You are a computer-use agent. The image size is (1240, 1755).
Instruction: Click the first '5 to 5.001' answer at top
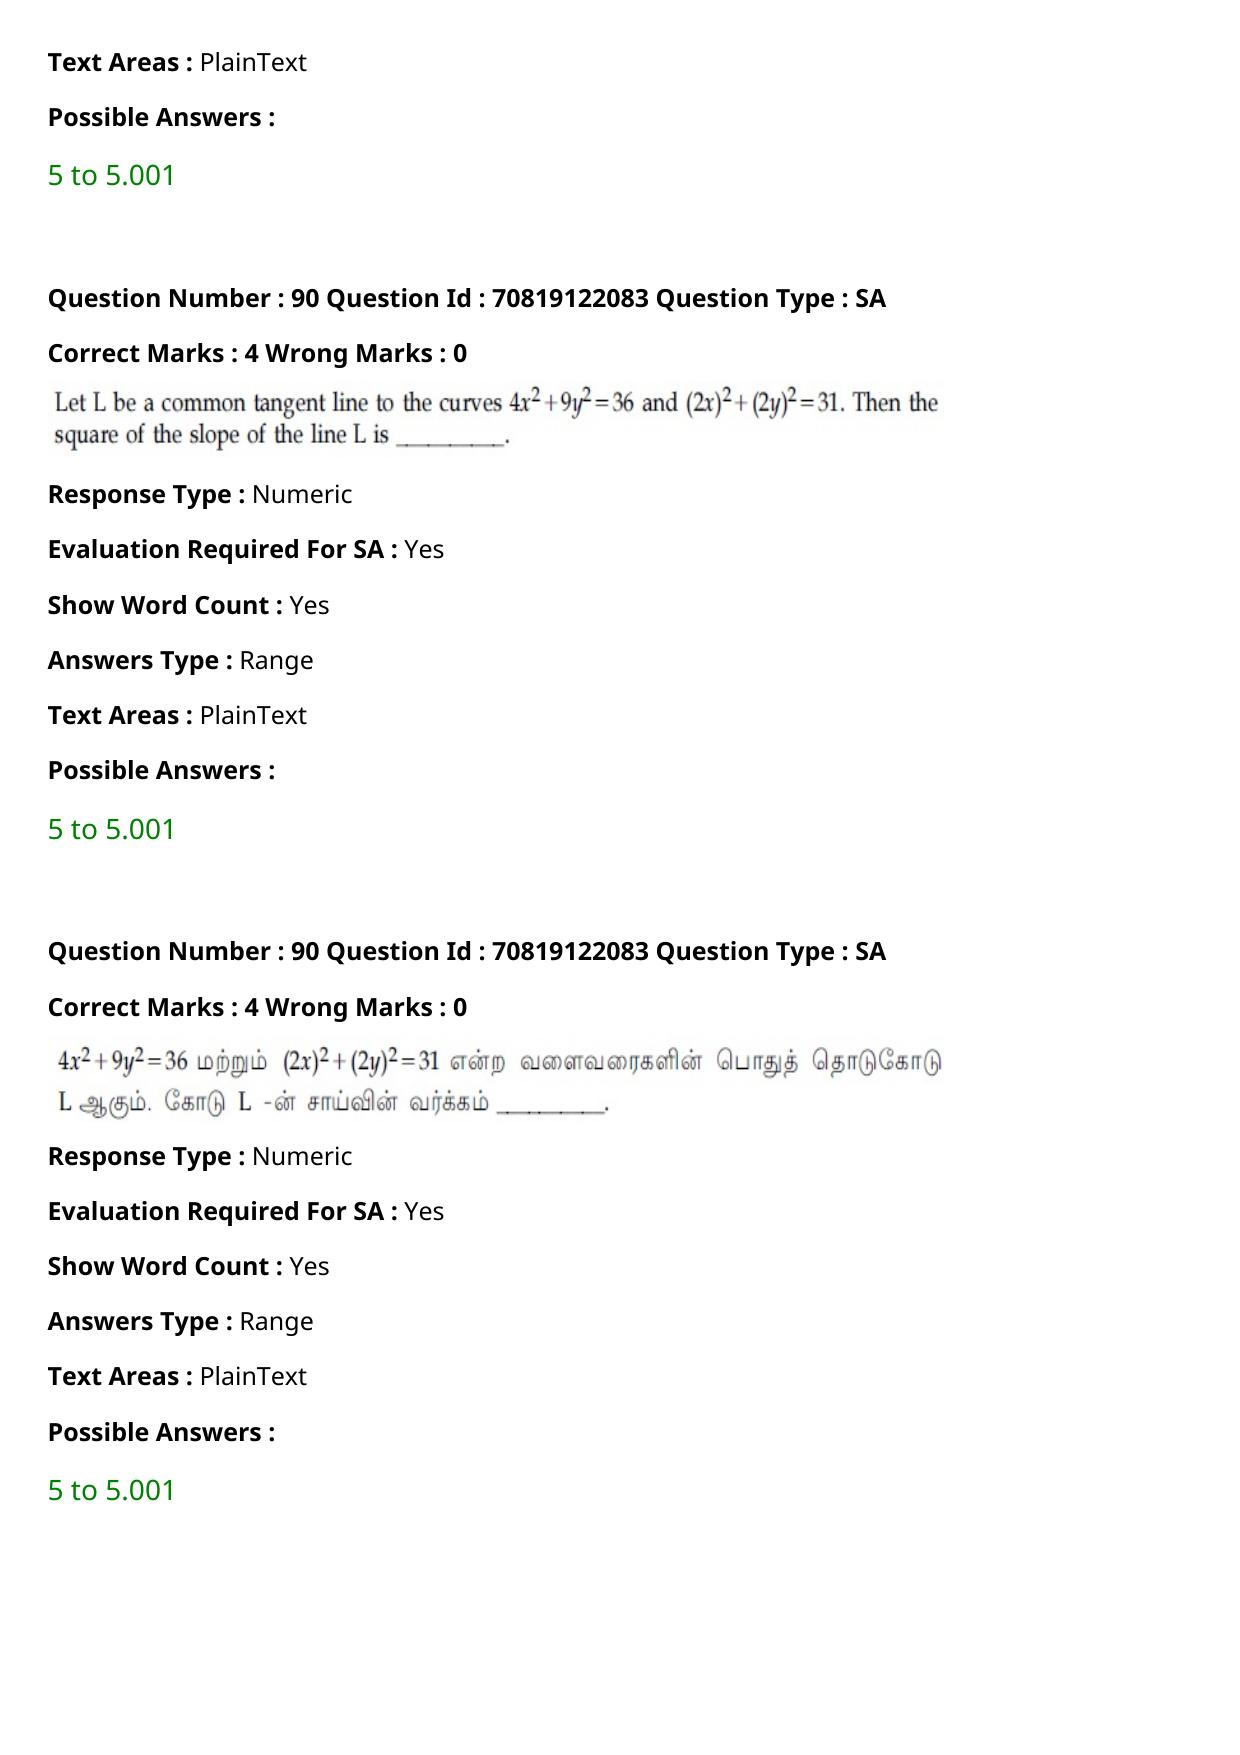coord(111,175)
